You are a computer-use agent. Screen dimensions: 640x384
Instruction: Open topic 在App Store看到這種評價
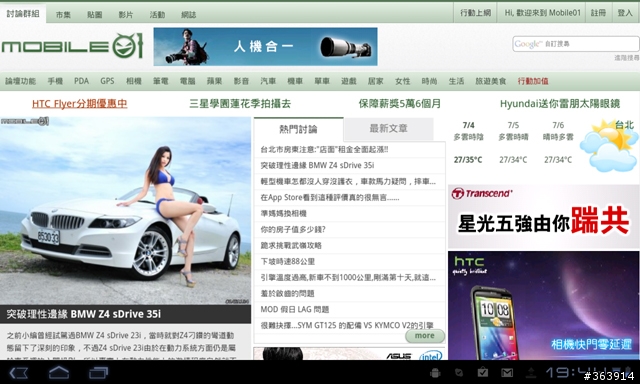pyautogui.click(x=330, y=198)
